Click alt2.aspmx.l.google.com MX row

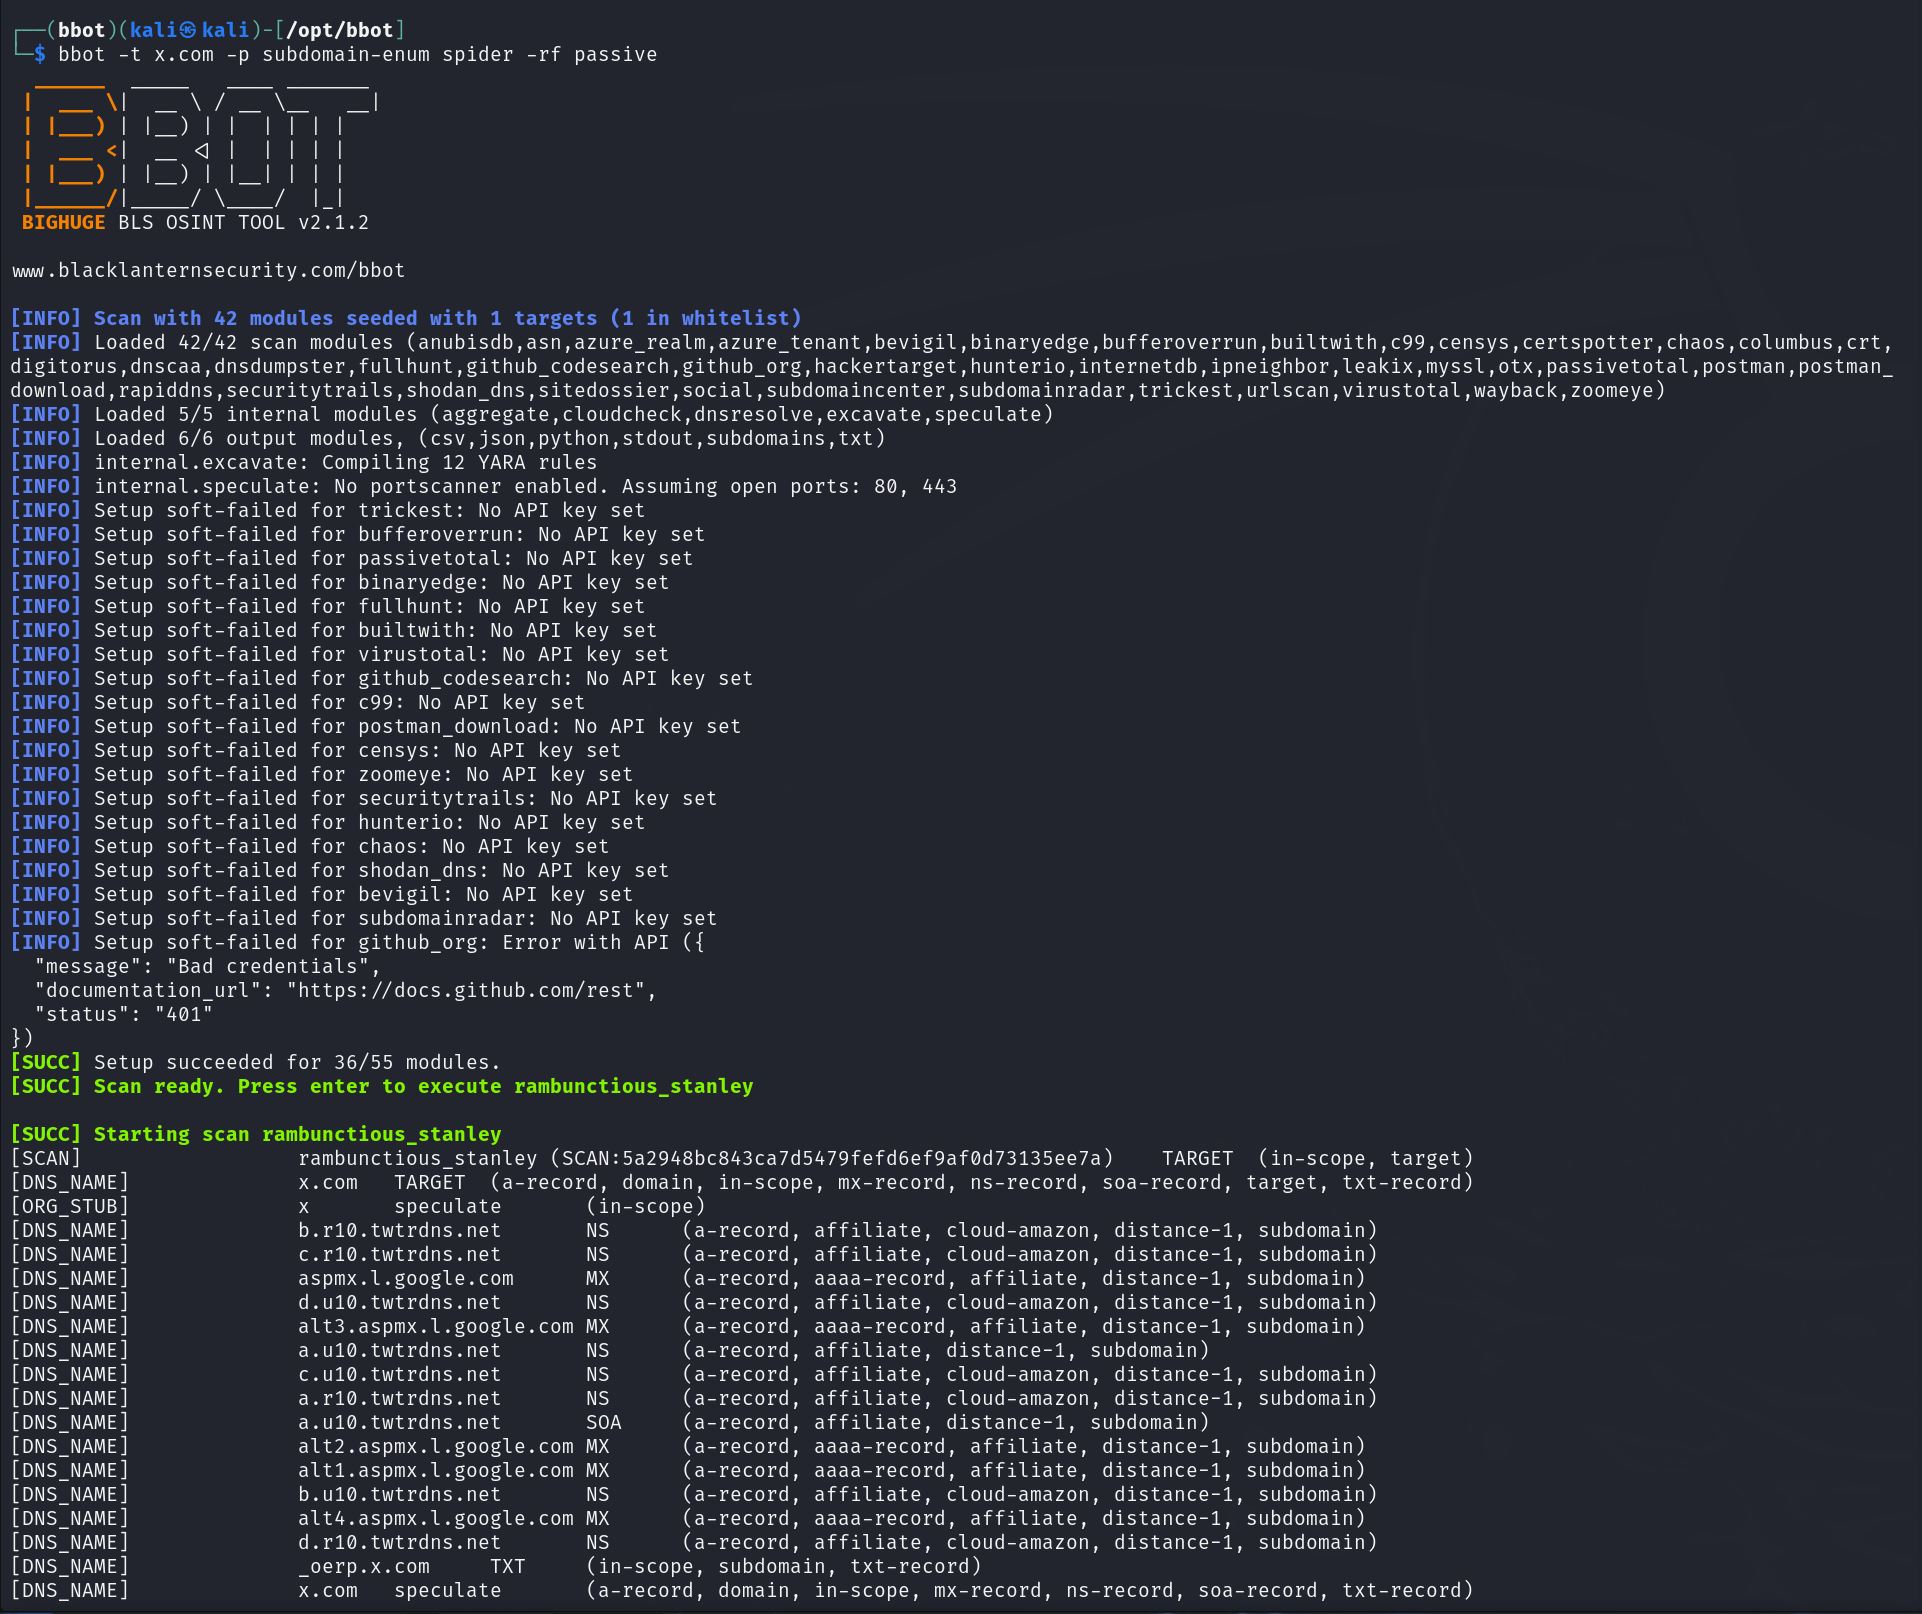688,1446
